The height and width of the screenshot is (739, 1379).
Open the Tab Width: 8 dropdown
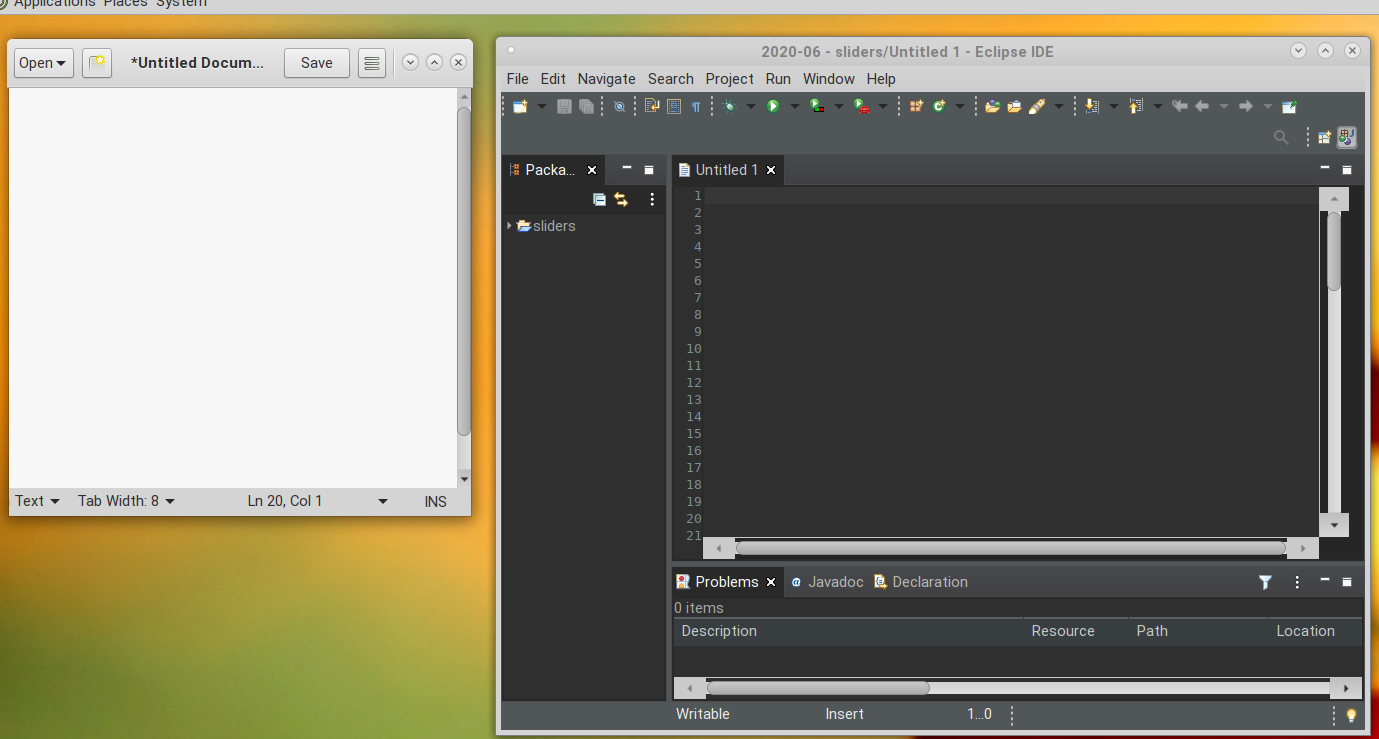coord(126,501)
